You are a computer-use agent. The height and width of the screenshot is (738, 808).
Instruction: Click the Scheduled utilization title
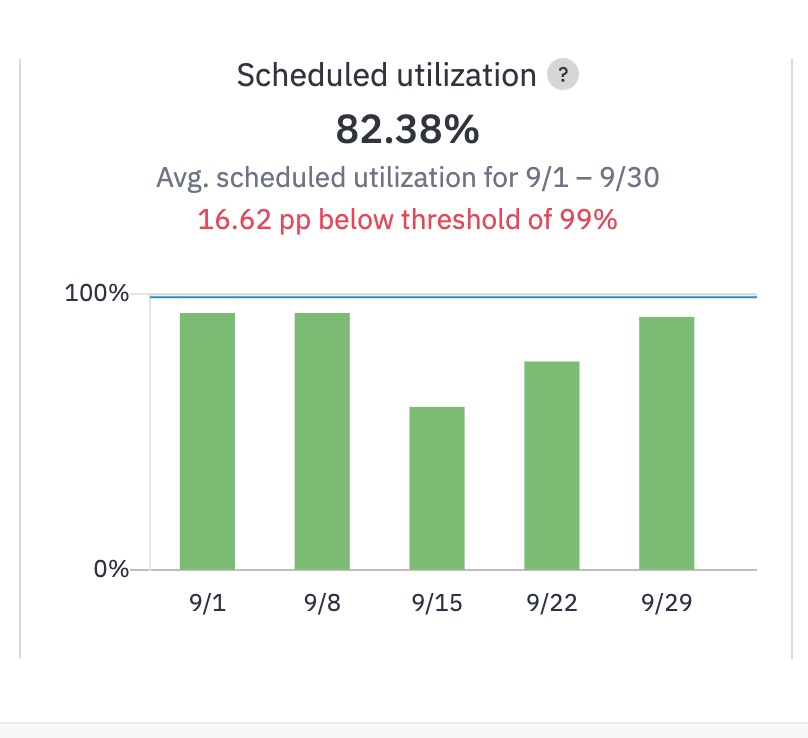coord(386,75)
